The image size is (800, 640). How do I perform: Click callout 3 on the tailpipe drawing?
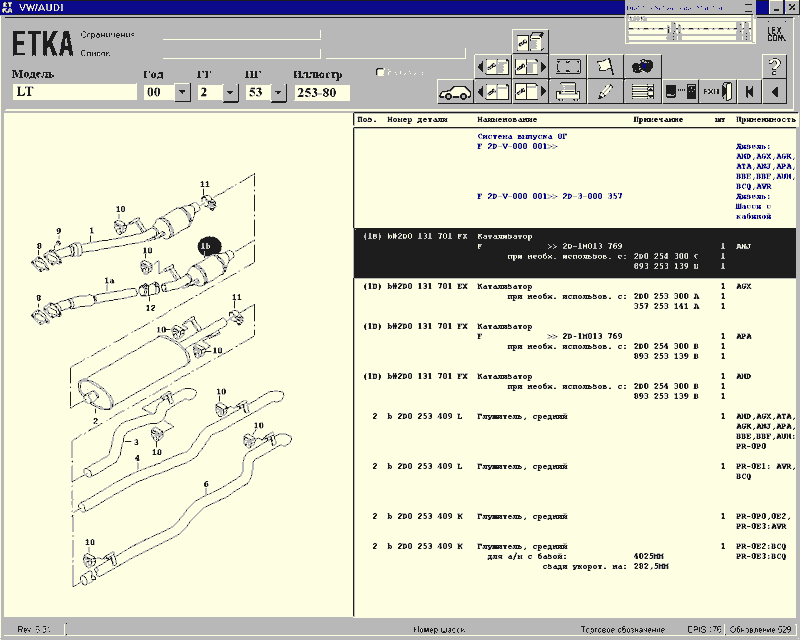[x=136, y=442]
